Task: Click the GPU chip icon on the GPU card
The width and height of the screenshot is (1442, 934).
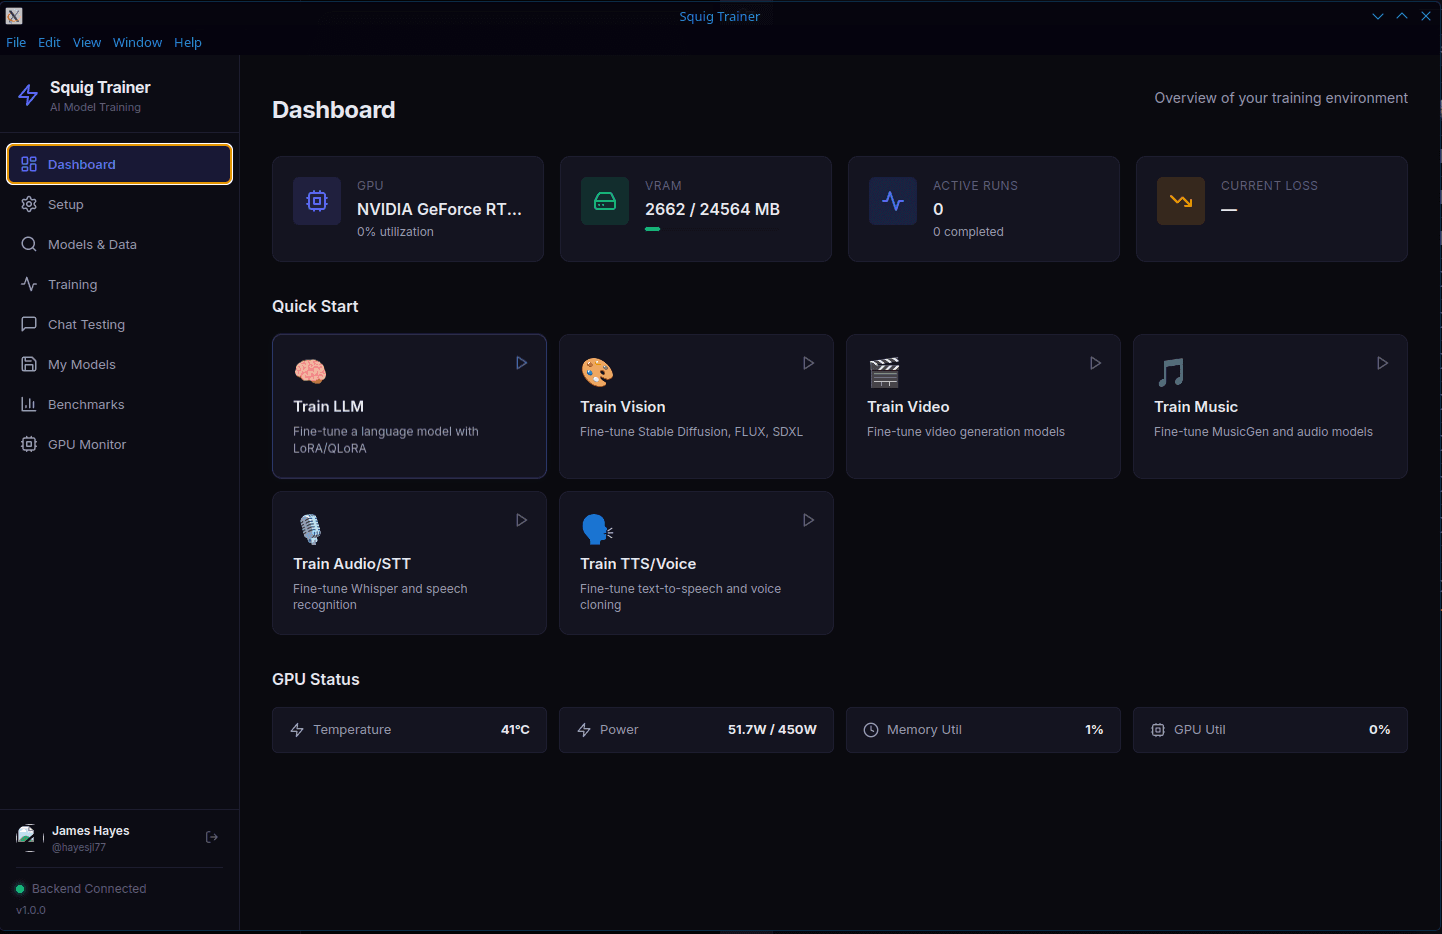Action: (x=317, y=201)
